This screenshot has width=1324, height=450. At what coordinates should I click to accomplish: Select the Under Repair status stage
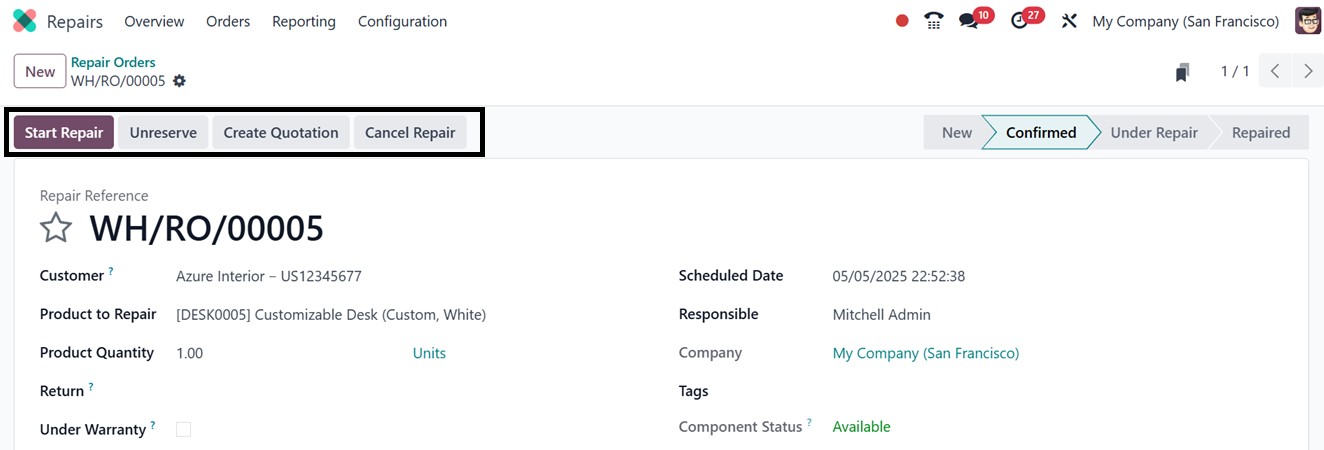[1153, 133]
